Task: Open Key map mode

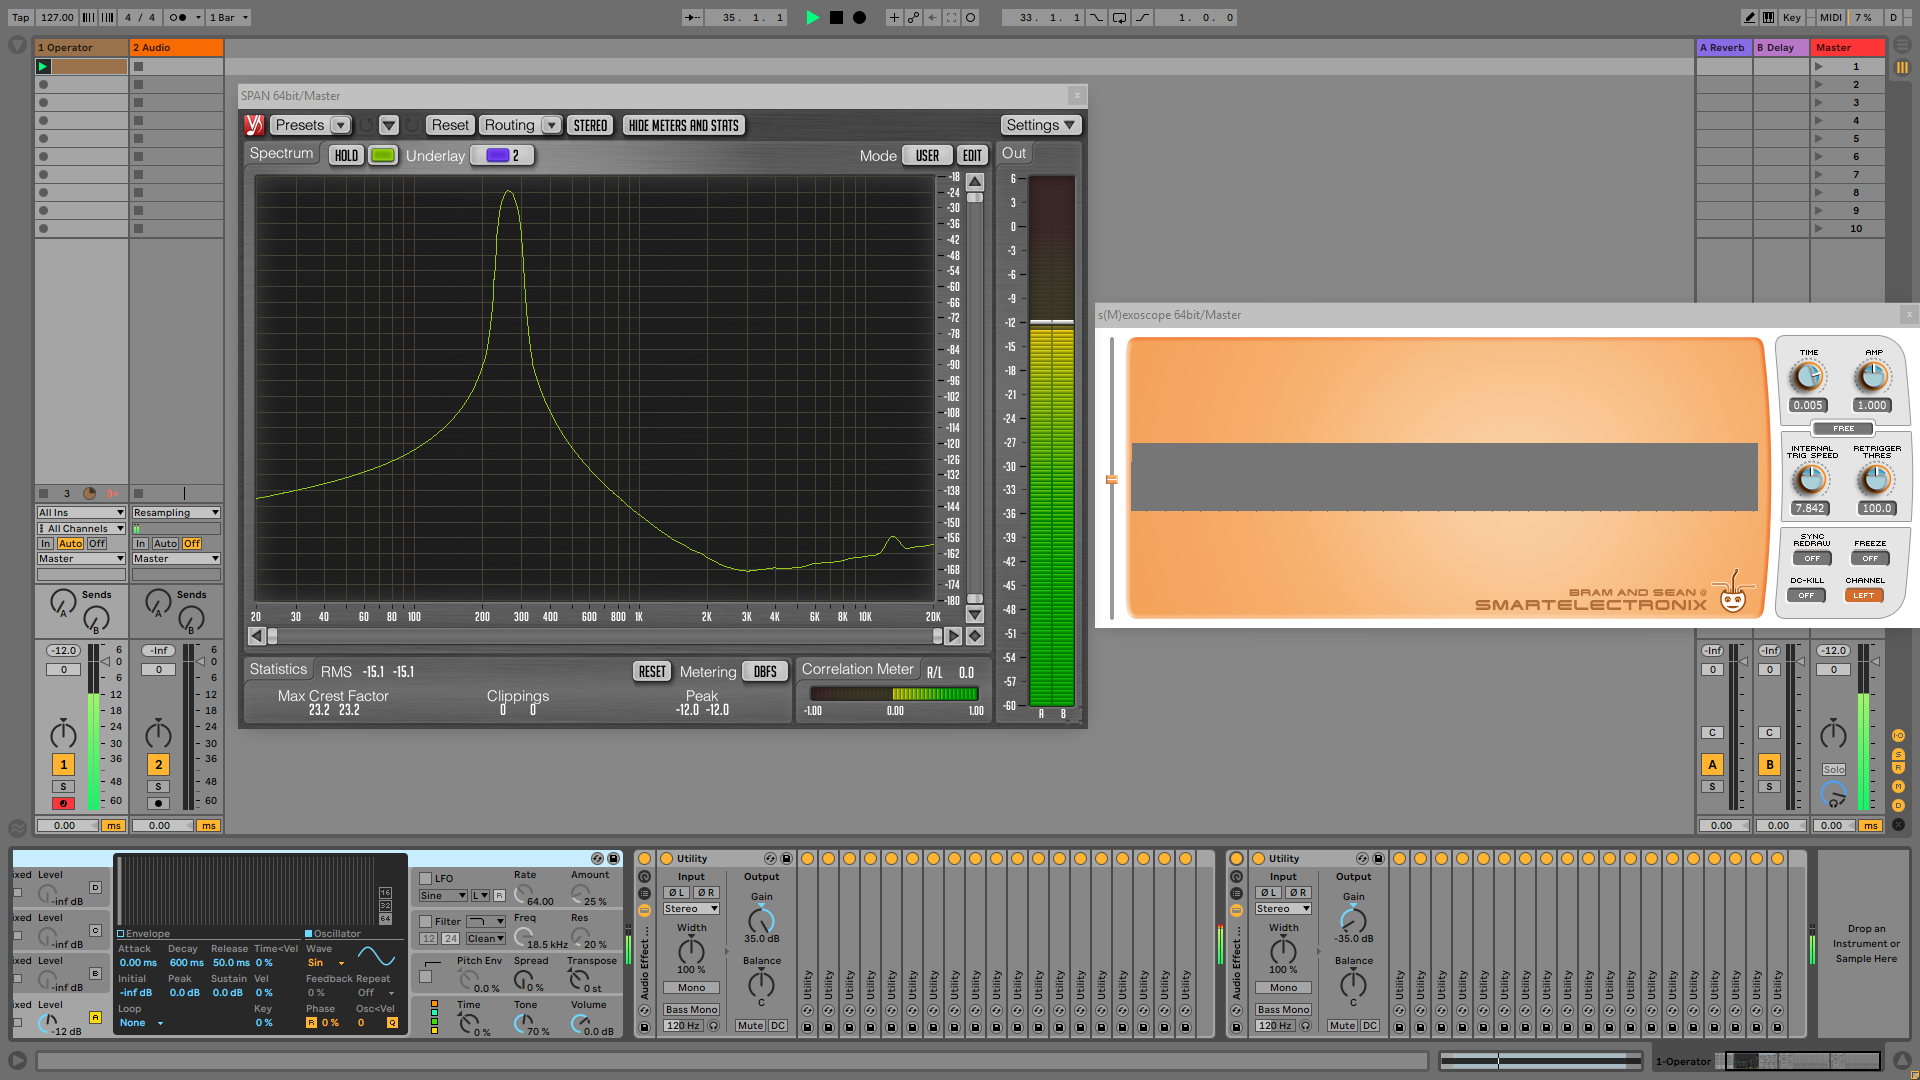Action: [1791, 17]
